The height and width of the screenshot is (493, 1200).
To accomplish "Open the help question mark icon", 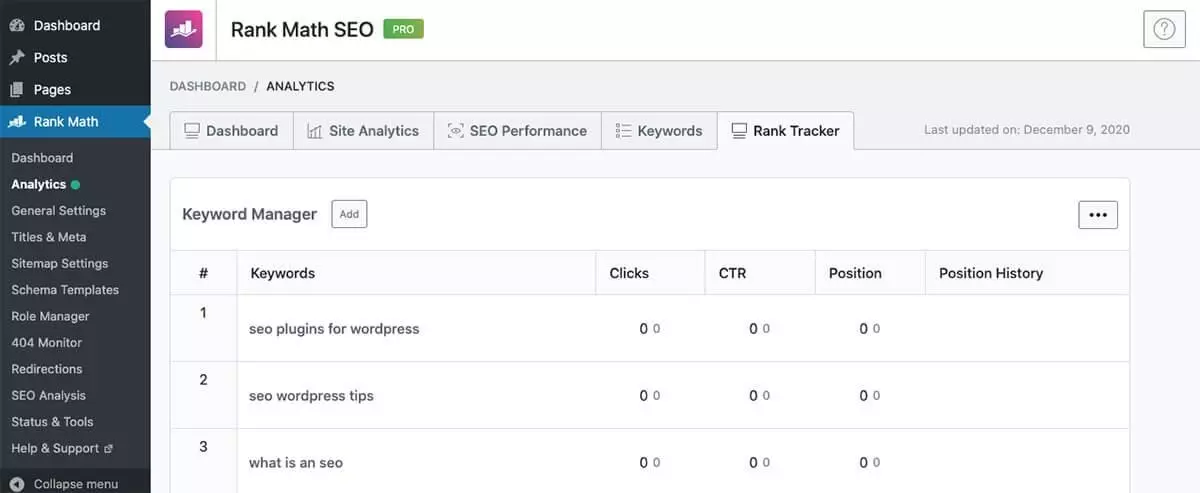I will coord(1164,30).
